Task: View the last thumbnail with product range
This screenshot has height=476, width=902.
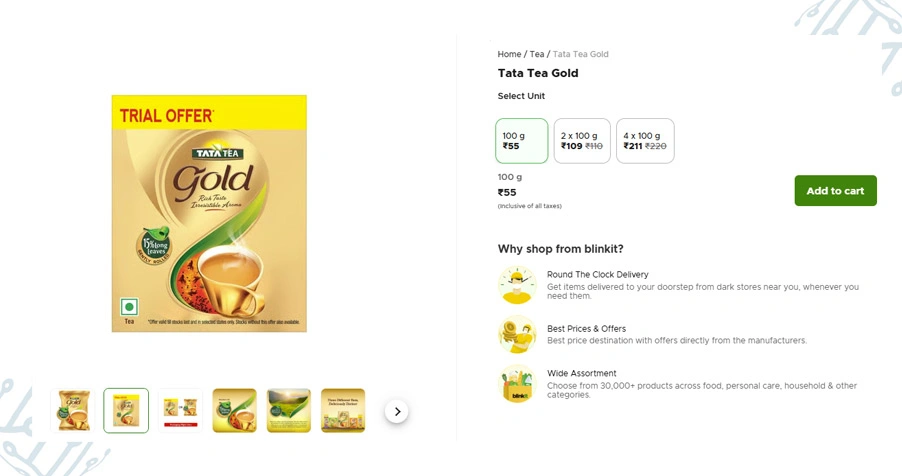Action: [342, 411]
